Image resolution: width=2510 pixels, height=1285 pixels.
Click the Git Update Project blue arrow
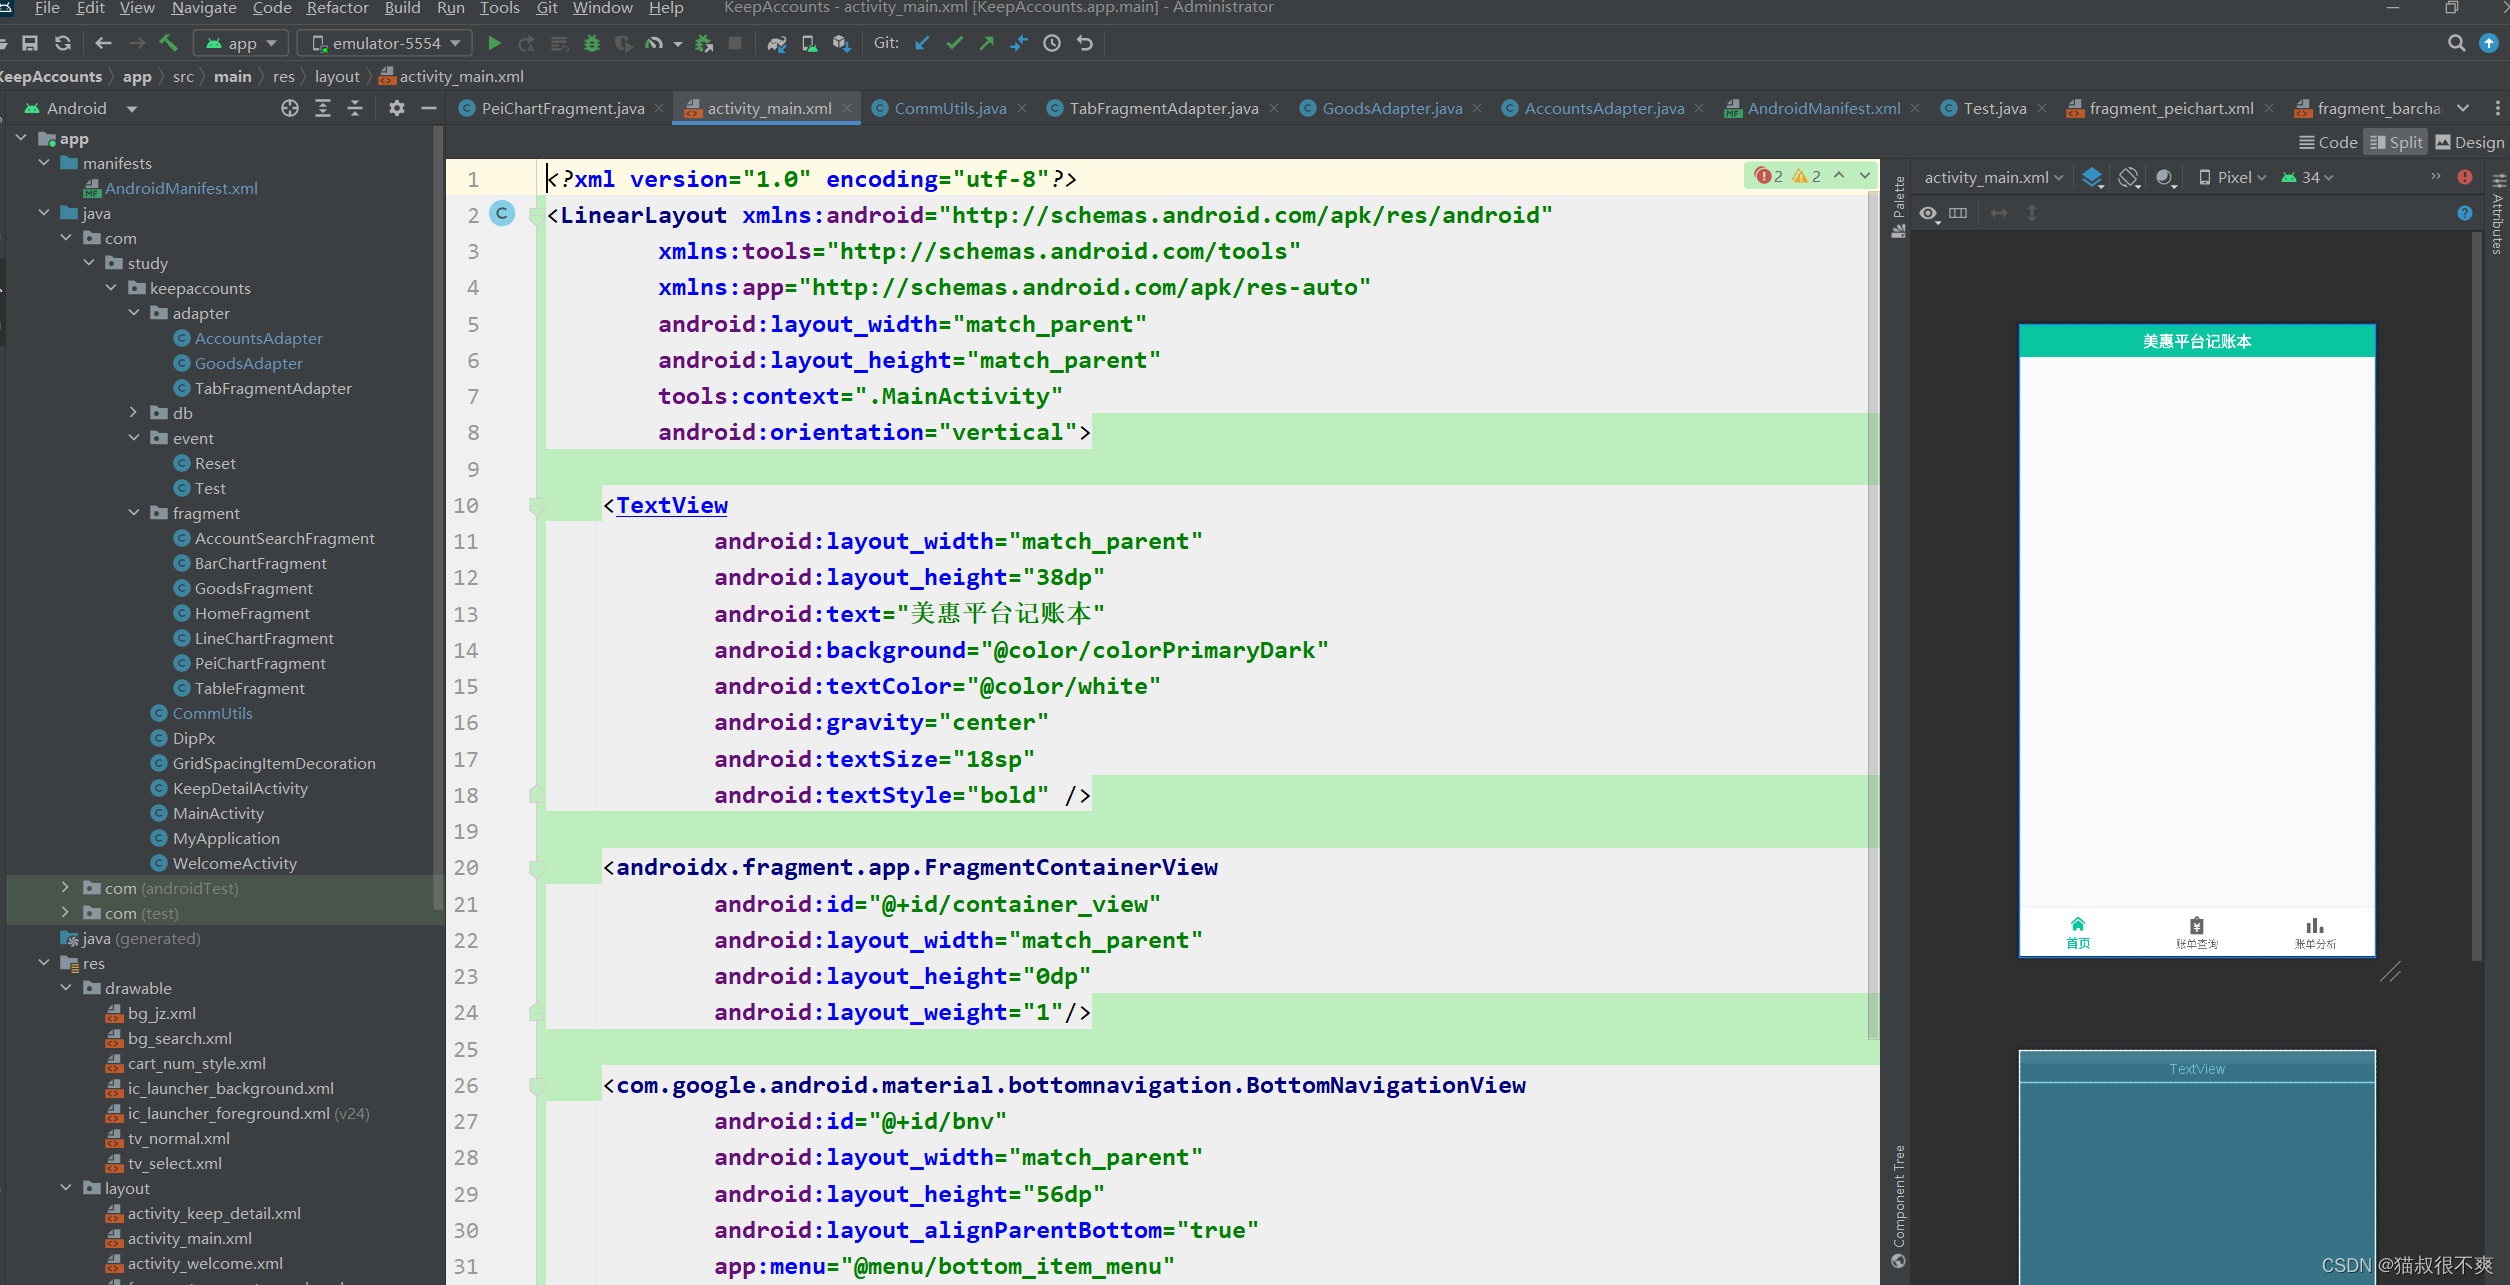922,43
